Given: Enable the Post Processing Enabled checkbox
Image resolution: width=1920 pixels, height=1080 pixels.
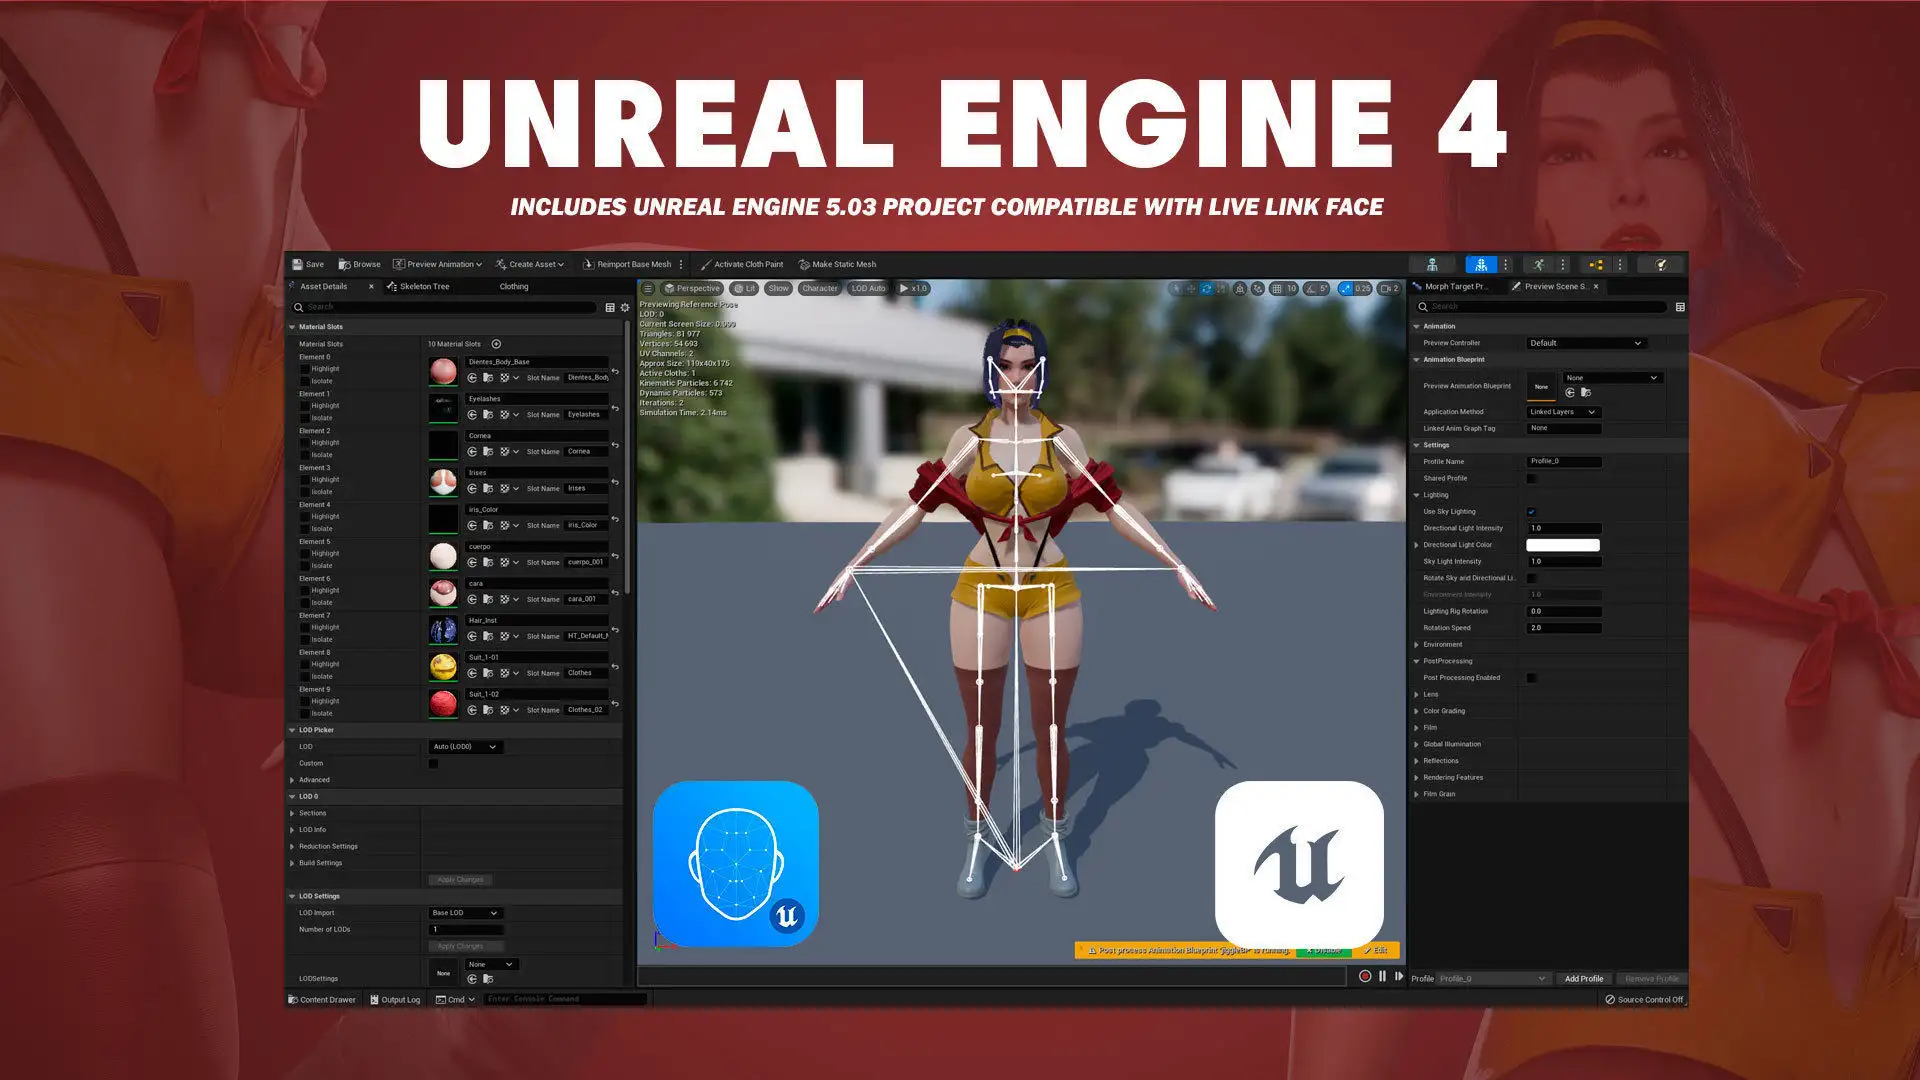Looking at the screenshot, I should click(1531, 678).
